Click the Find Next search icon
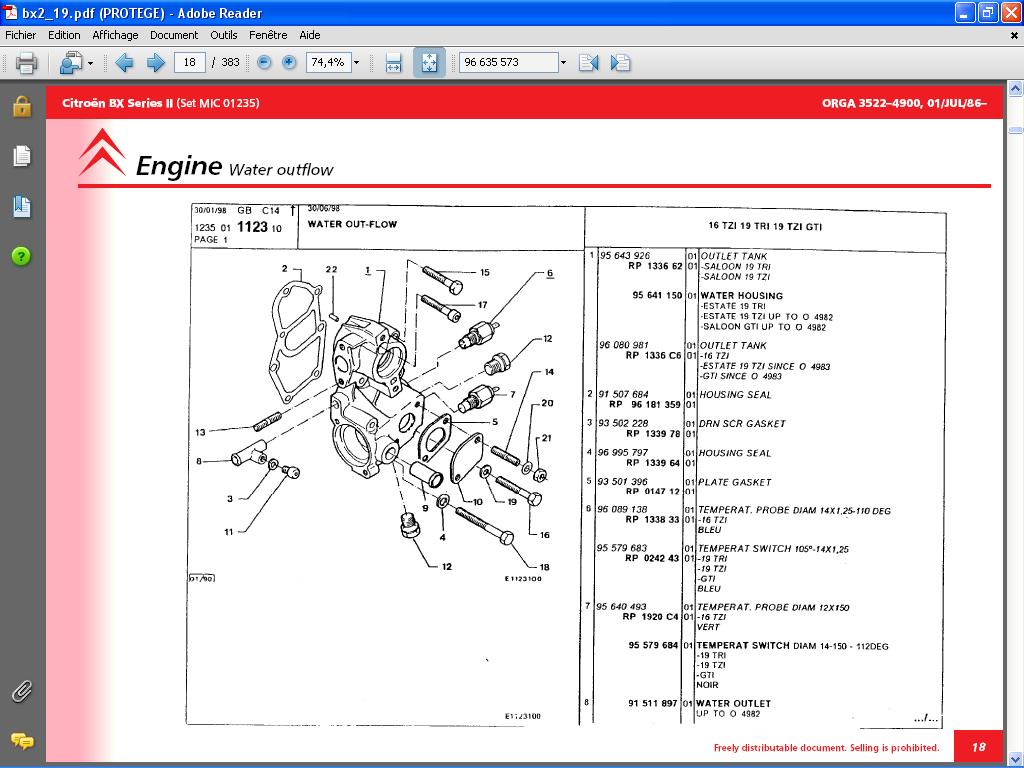 pyautogui.click(x=620, y=63)
